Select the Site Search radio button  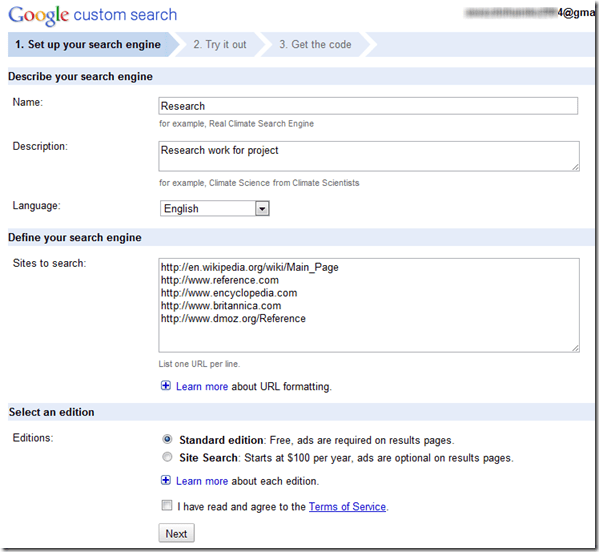167,457
